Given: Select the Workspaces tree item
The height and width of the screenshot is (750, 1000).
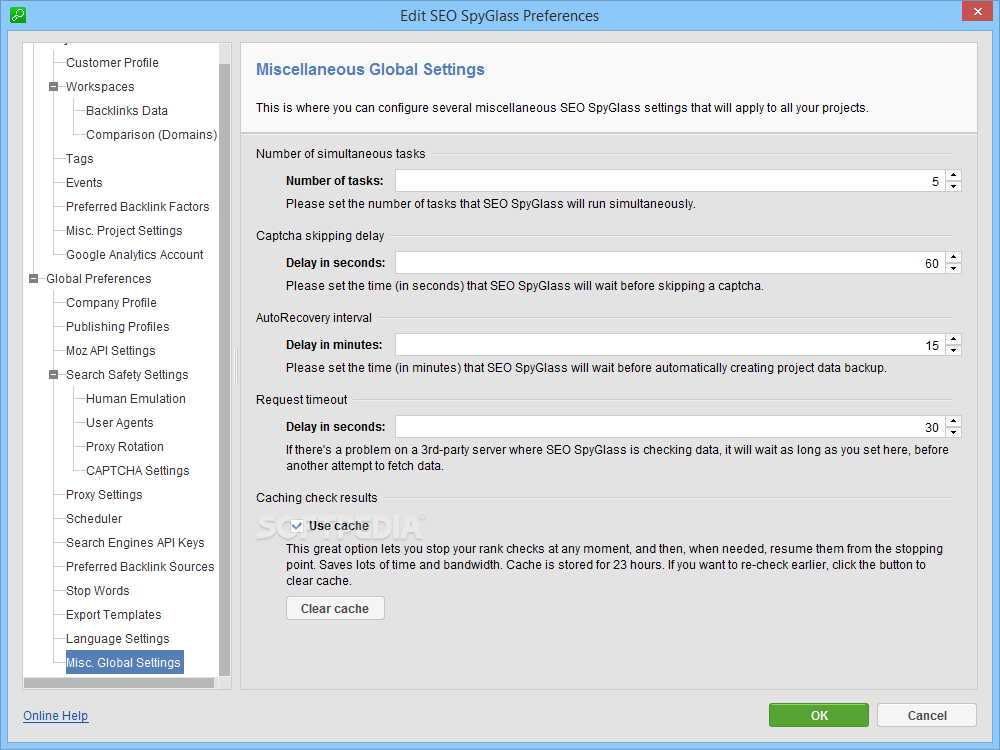Looking at the screenshot, I should coord(100,87).
